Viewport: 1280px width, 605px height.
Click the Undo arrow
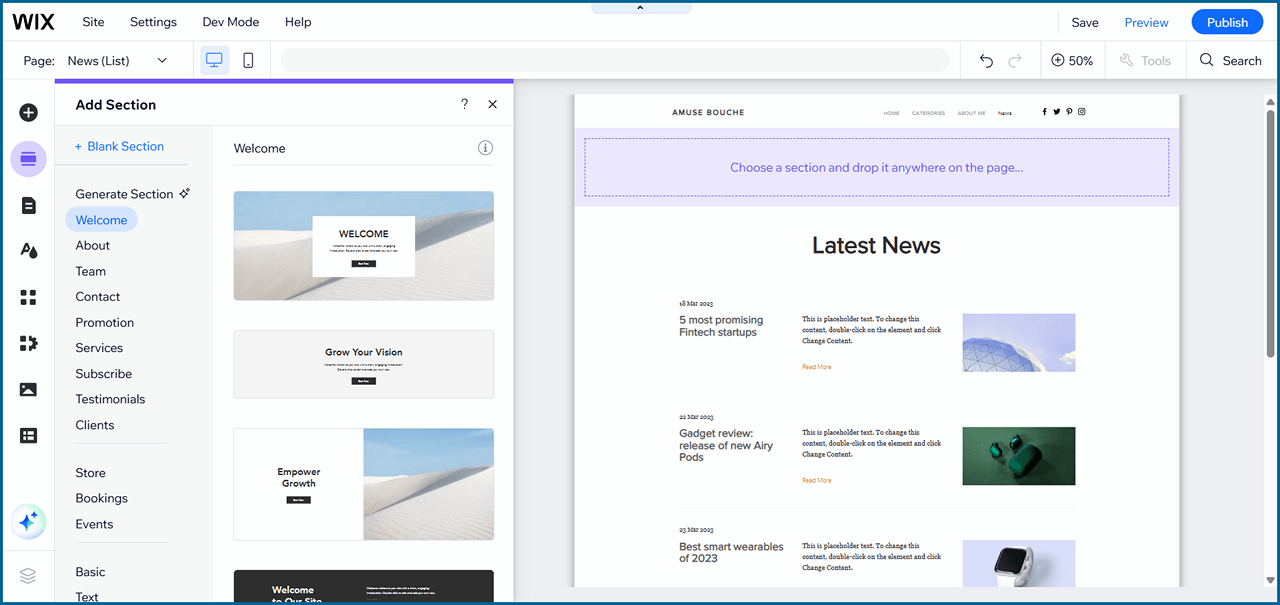[x=986, y=61]
